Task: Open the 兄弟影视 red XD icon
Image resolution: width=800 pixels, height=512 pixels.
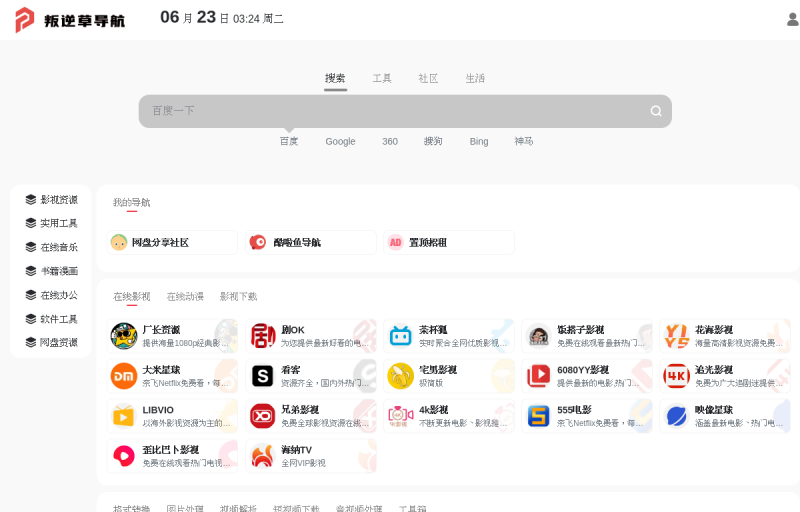Action: pyautogui.click(x=263, y=416)
